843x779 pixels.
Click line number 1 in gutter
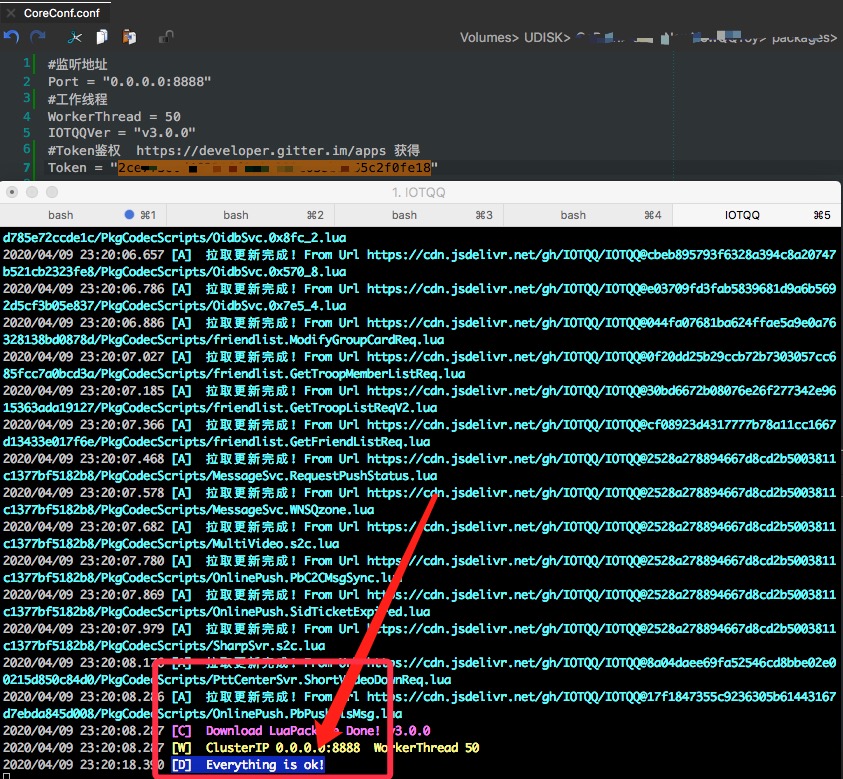point(27,63)
